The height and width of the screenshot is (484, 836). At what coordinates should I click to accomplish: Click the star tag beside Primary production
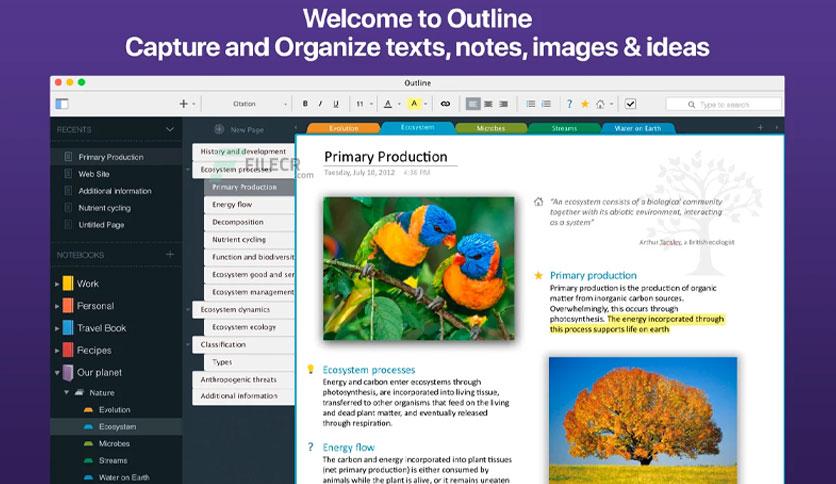pos(538,275)
